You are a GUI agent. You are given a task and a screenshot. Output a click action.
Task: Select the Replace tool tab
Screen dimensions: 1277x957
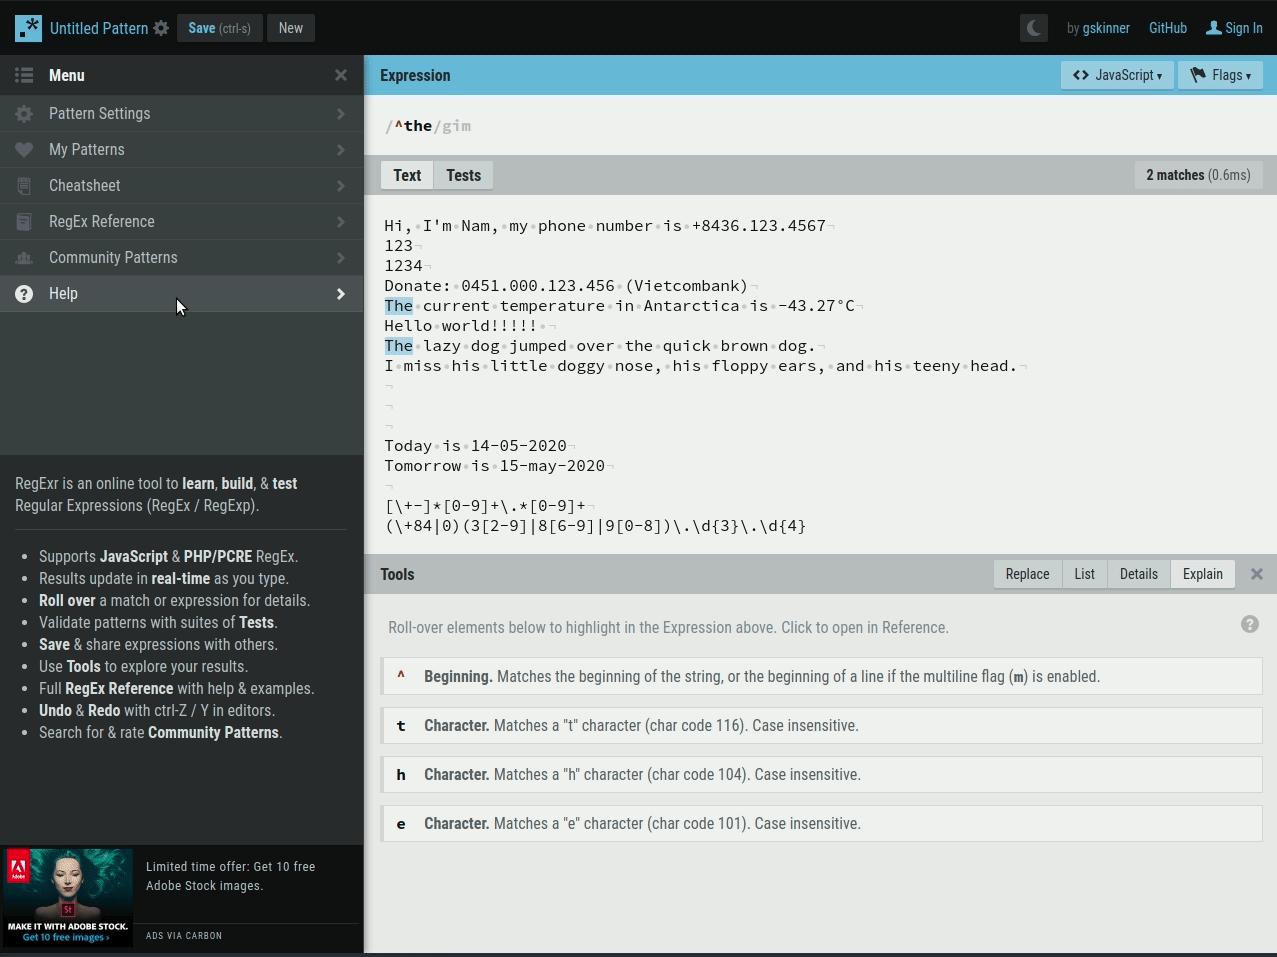point(1027,574)
